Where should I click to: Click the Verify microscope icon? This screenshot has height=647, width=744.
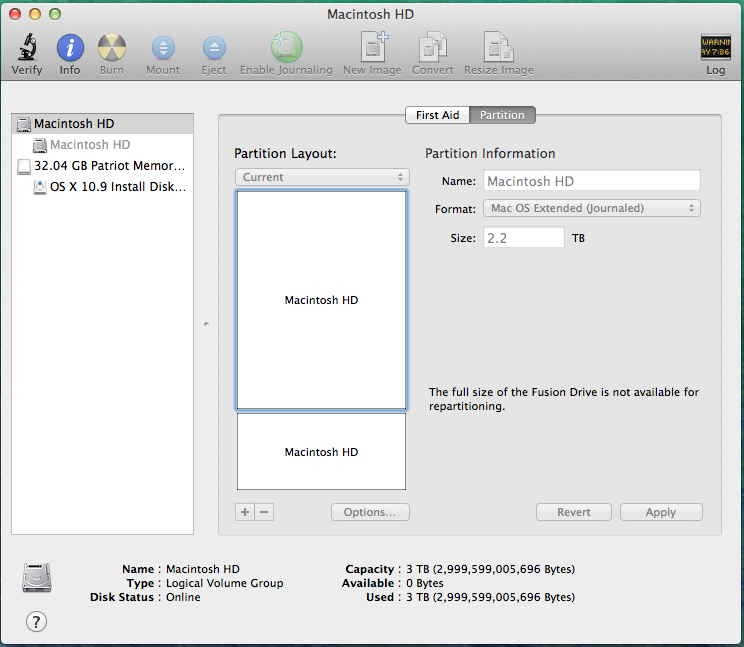[27, 47]
